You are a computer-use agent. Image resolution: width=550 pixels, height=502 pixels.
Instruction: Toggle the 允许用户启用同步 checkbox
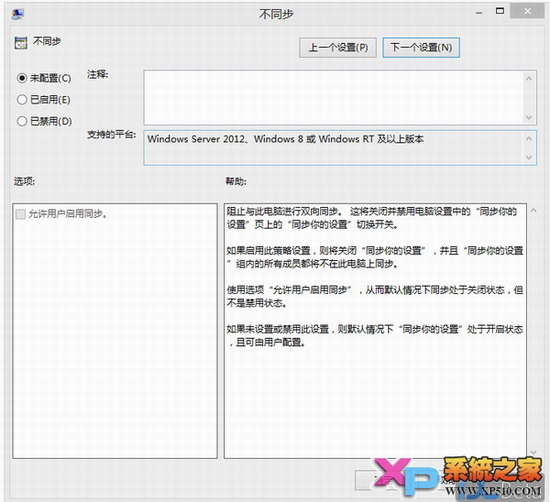point(21,214)
